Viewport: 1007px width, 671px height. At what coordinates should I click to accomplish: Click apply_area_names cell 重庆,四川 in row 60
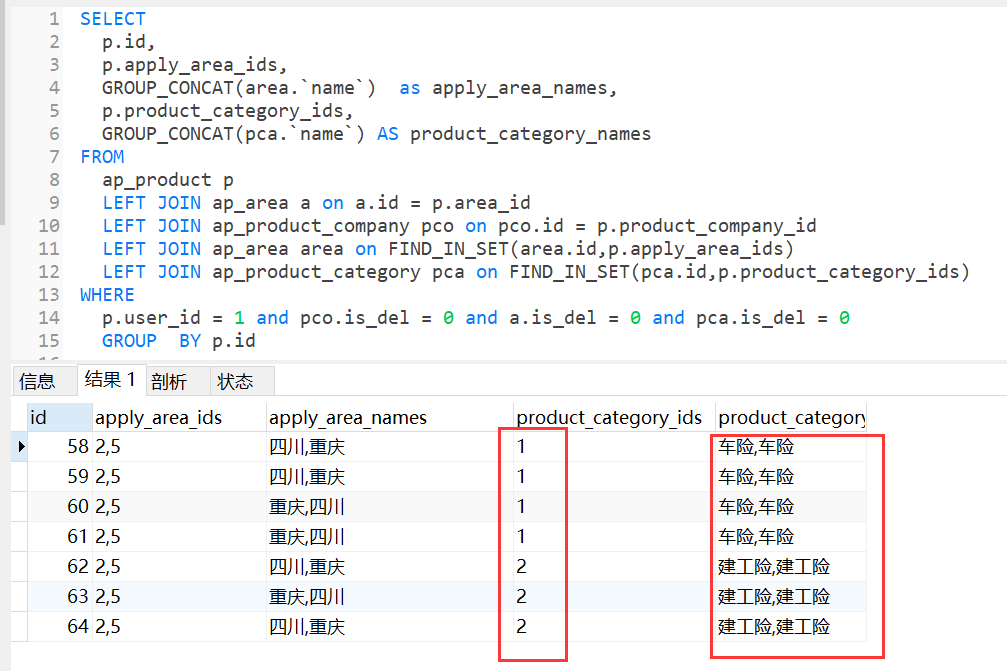tap(389, 507)
